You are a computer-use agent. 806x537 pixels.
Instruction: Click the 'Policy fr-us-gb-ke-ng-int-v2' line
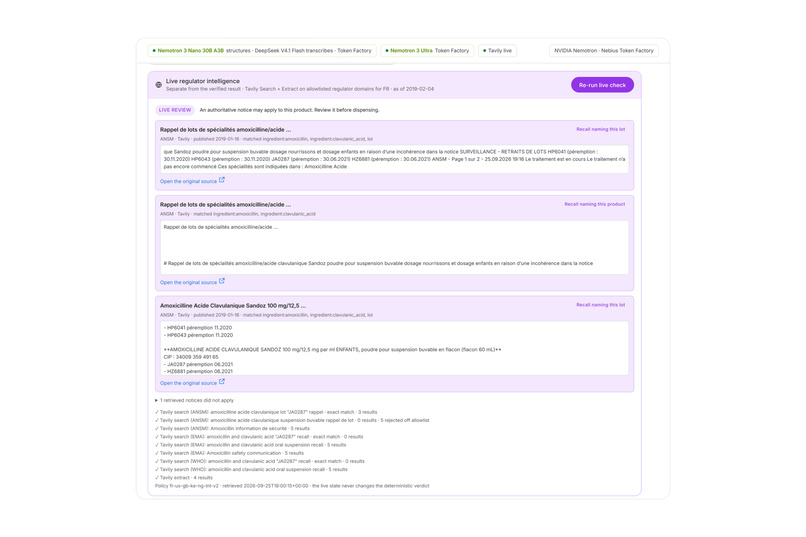(x=292, y=486)
